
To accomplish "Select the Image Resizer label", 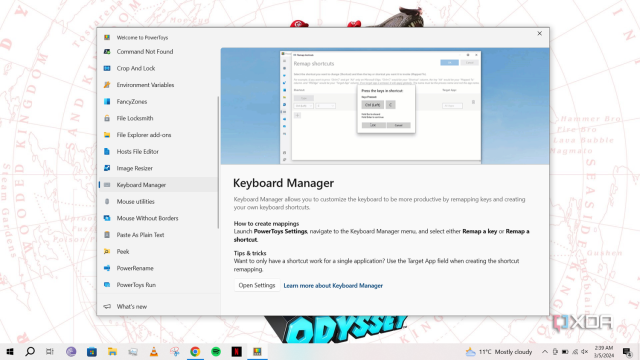I will click(x=135, y=168).
